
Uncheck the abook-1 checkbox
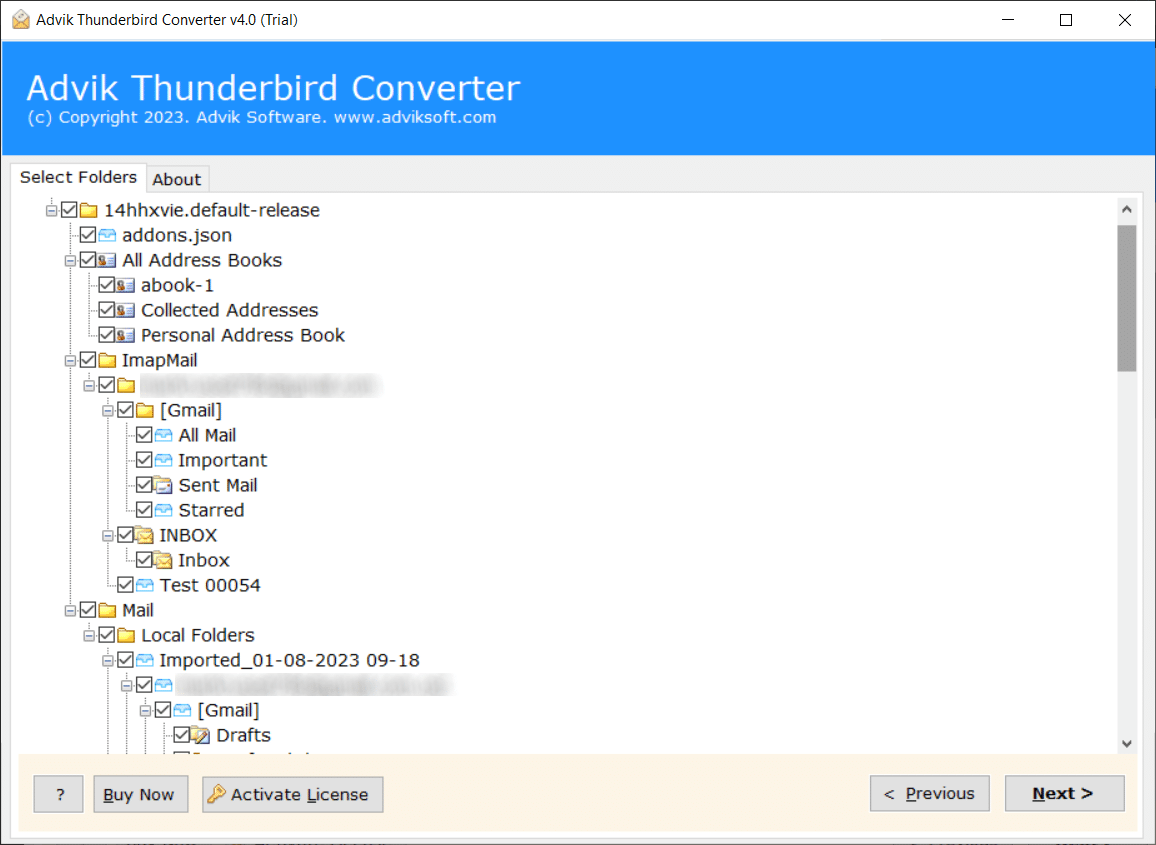pyautogui.click(x=107, y=285)
